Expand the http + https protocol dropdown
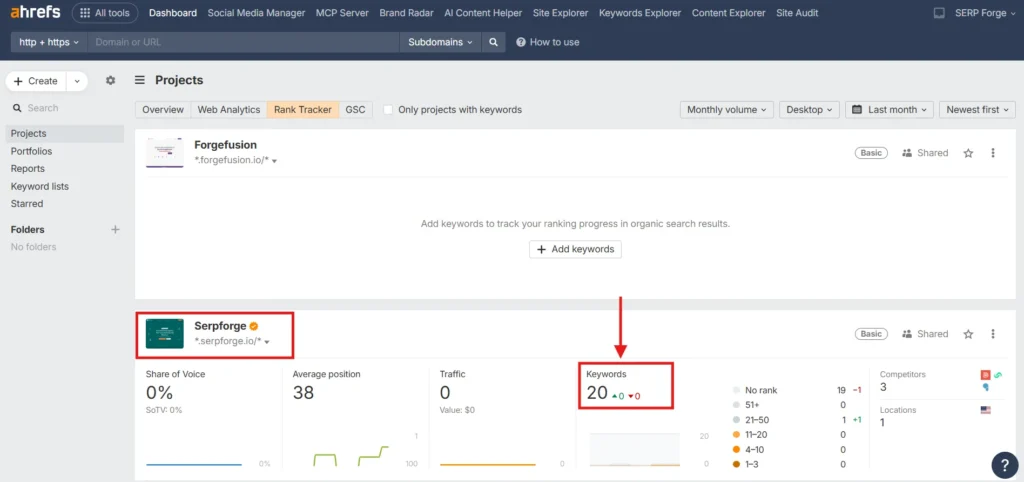 click(x=49, y=42)
